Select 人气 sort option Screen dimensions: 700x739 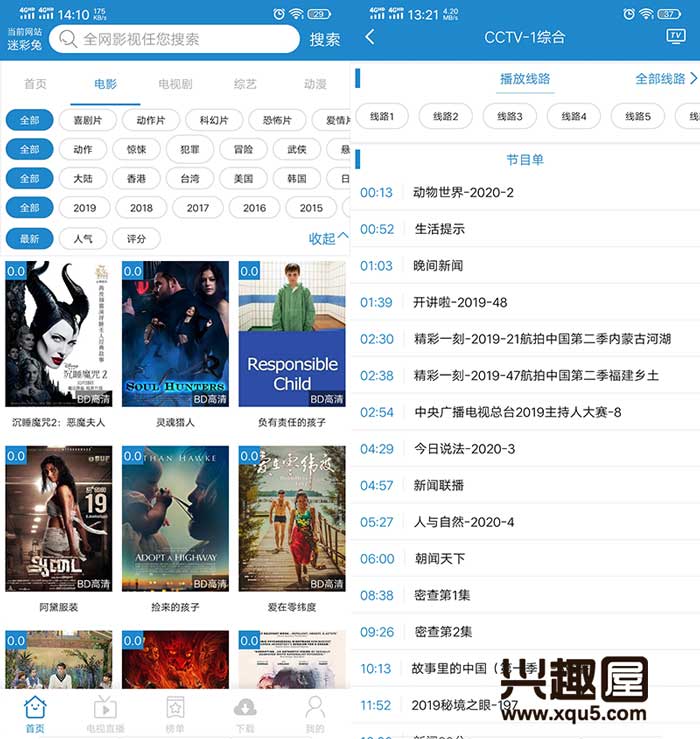tap(83, 239)
